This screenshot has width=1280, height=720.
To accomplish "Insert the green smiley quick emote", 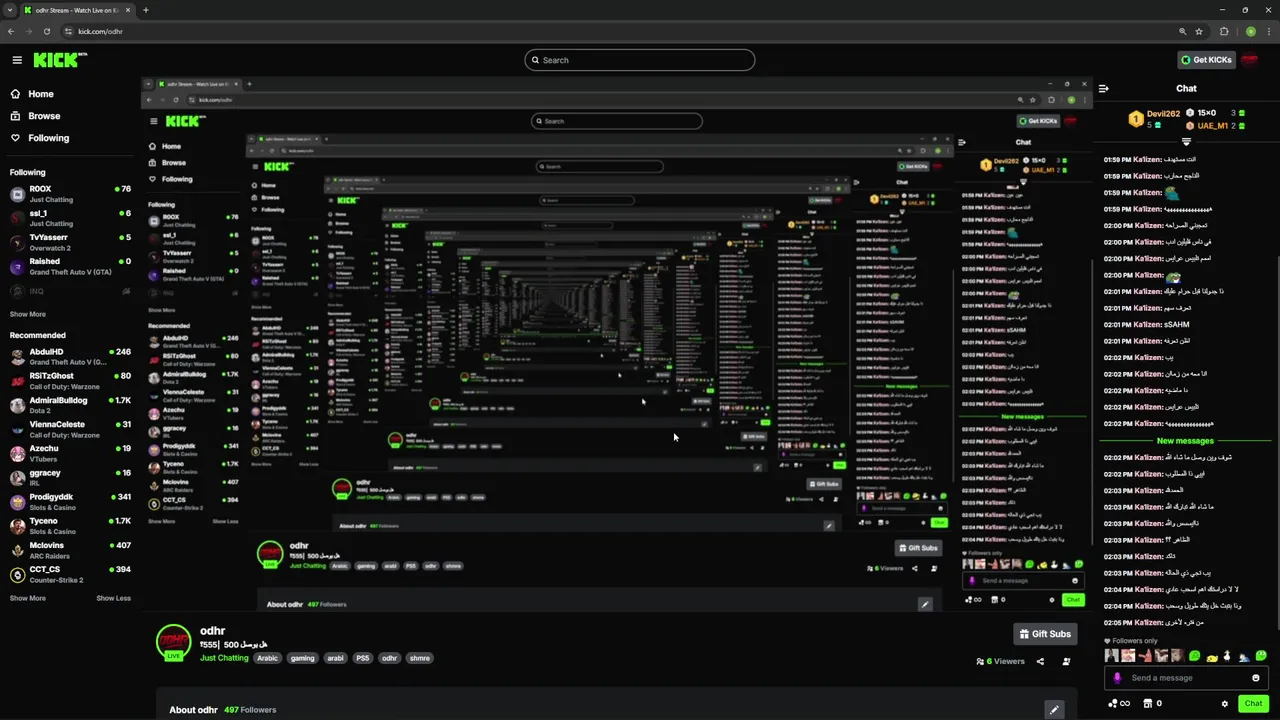I will click(x=1261, y=656).
